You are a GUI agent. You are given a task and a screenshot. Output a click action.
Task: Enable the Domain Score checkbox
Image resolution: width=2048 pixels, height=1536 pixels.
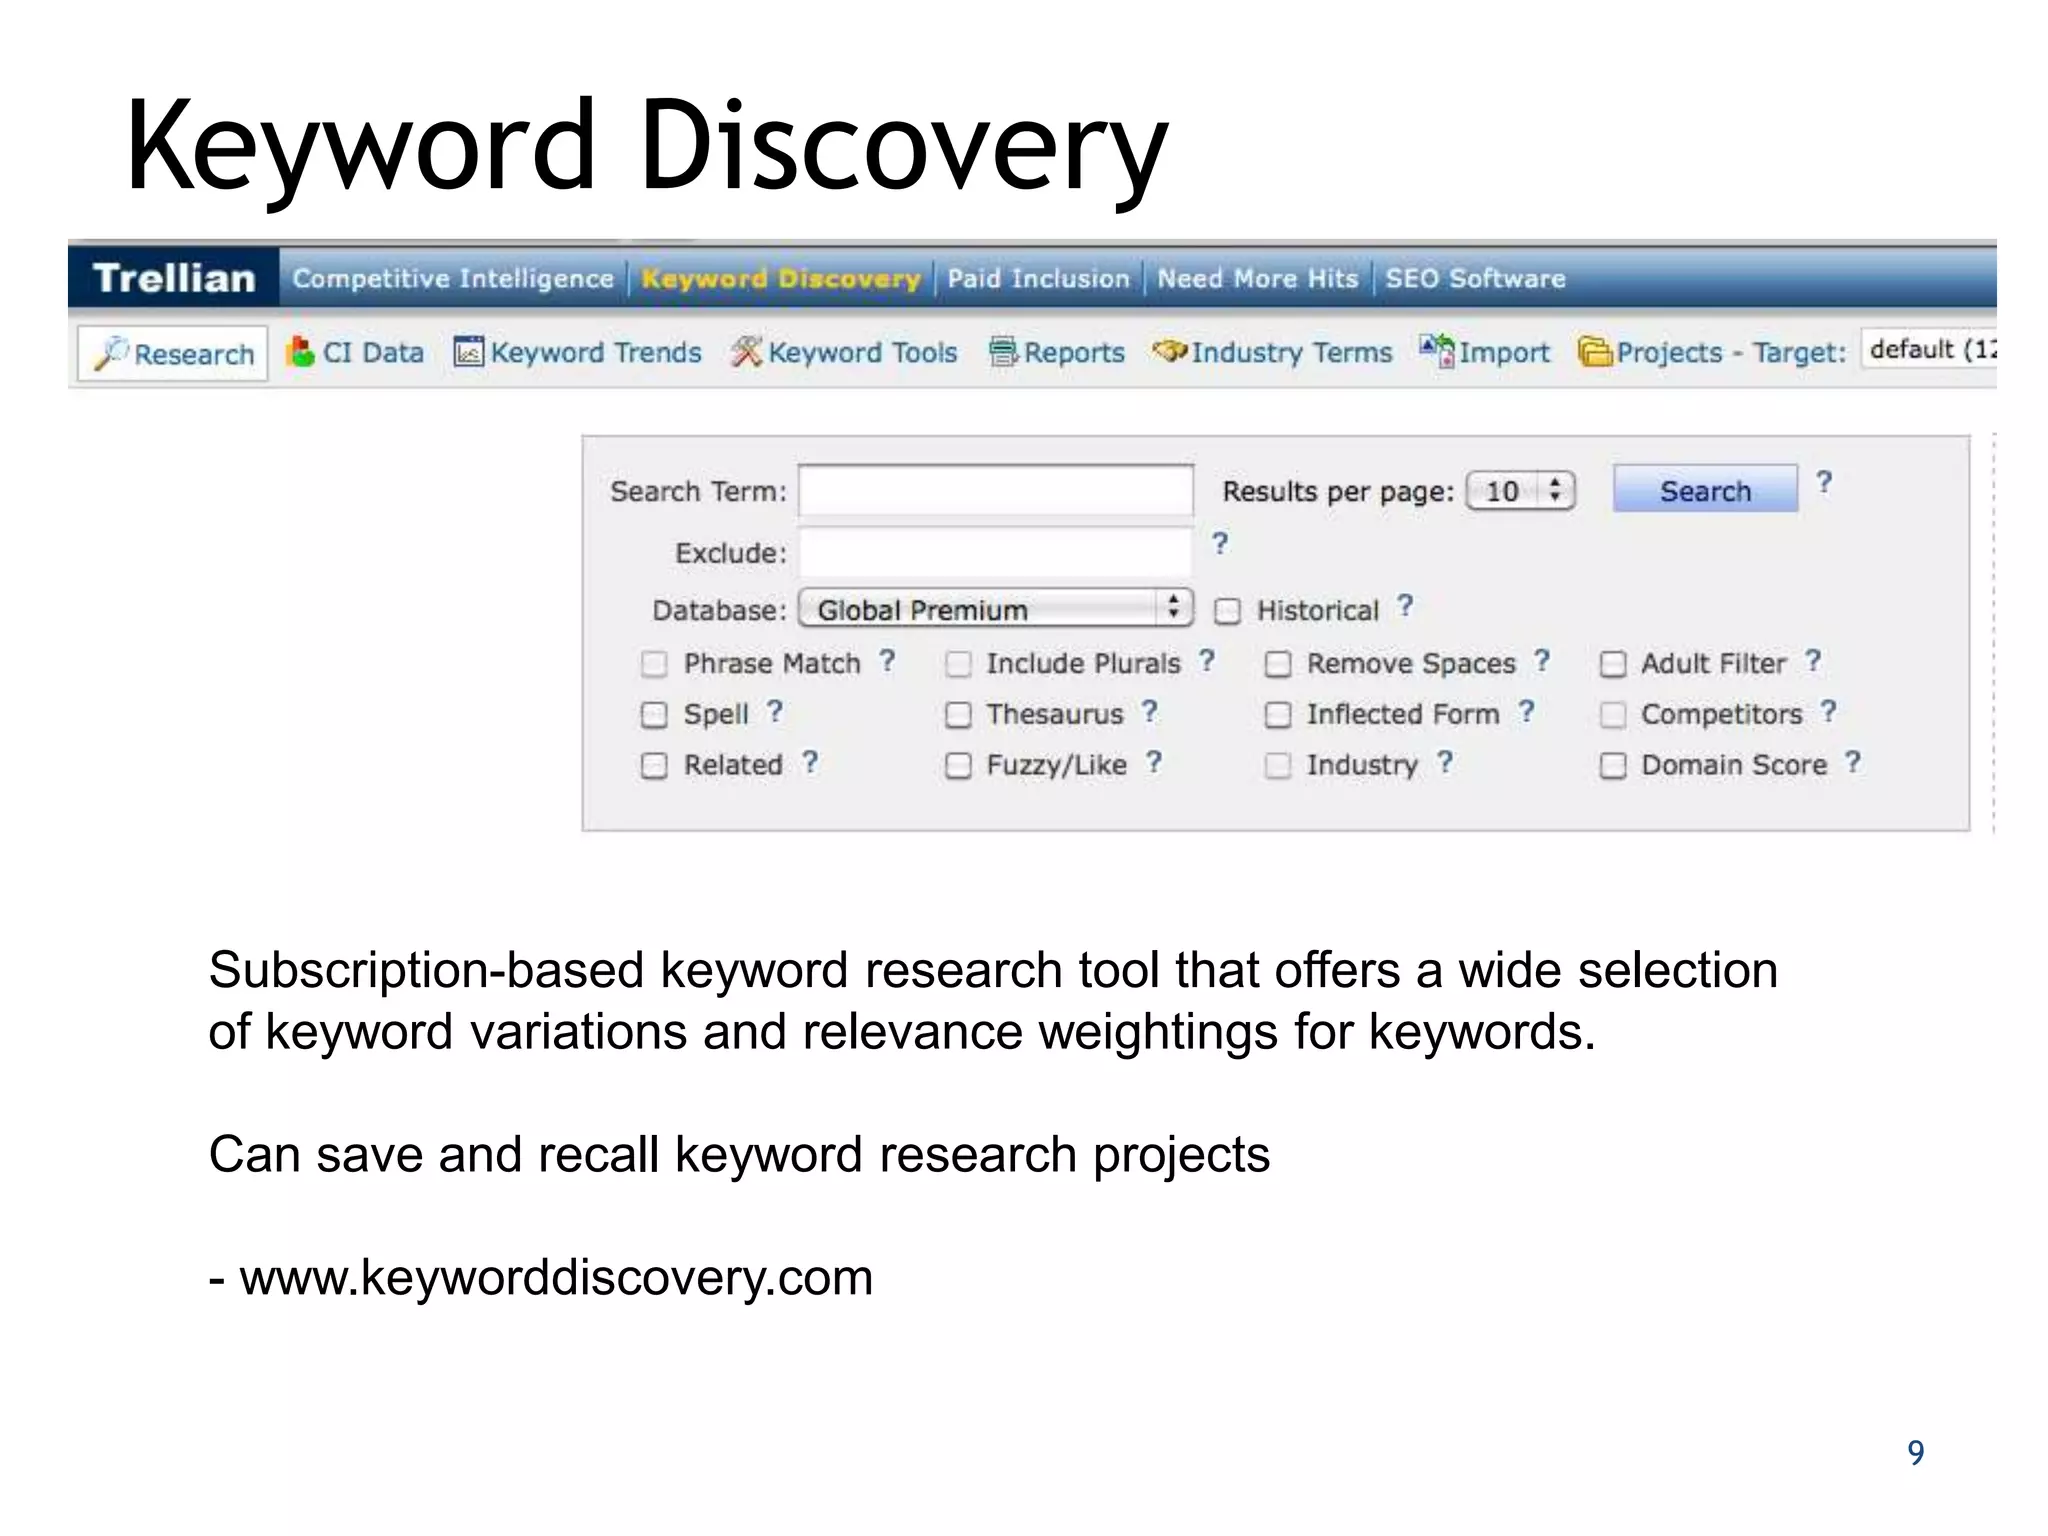(1613, 766)
